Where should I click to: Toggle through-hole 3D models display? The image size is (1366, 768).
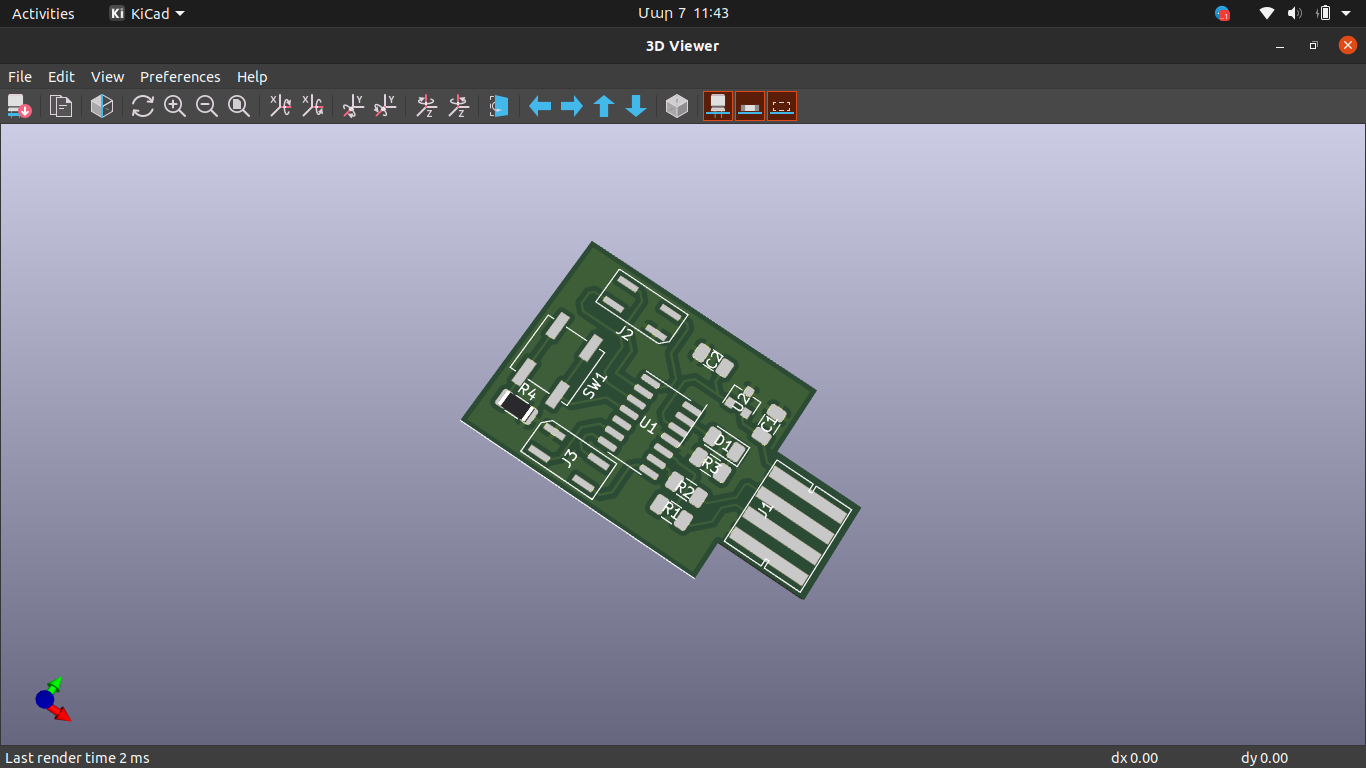tap(718, 106)
